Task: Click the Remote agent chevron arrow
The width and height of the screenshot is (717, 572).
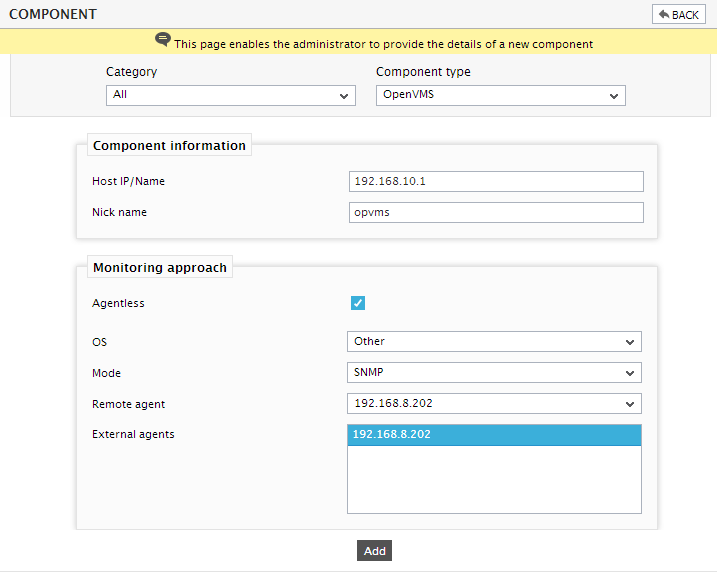Action: (x=630, y=404)
